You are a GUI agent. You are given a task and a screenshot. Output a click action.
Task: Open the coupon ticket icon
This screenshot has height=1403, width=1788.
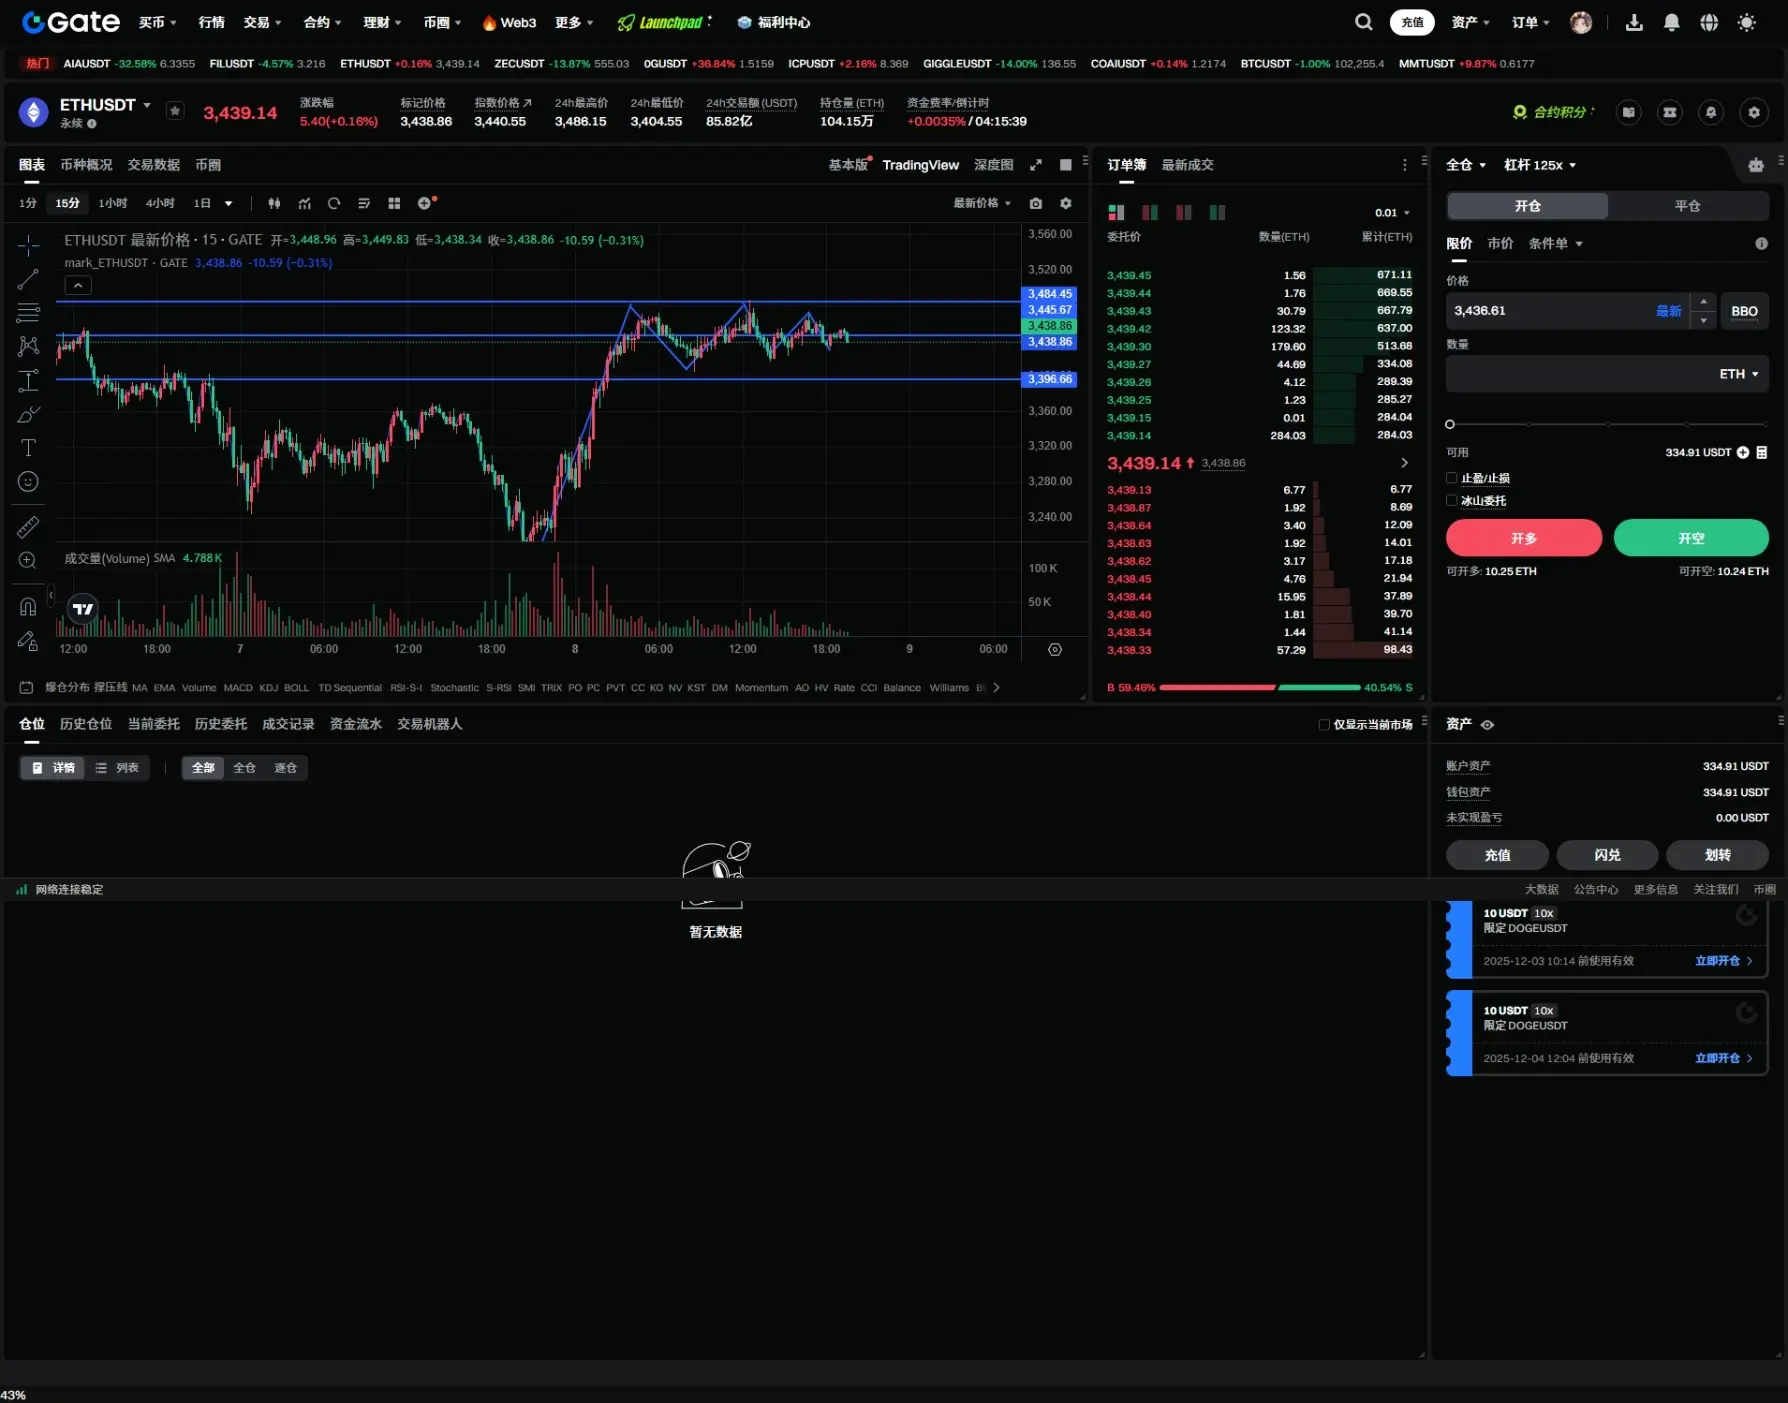[1670, 112]
